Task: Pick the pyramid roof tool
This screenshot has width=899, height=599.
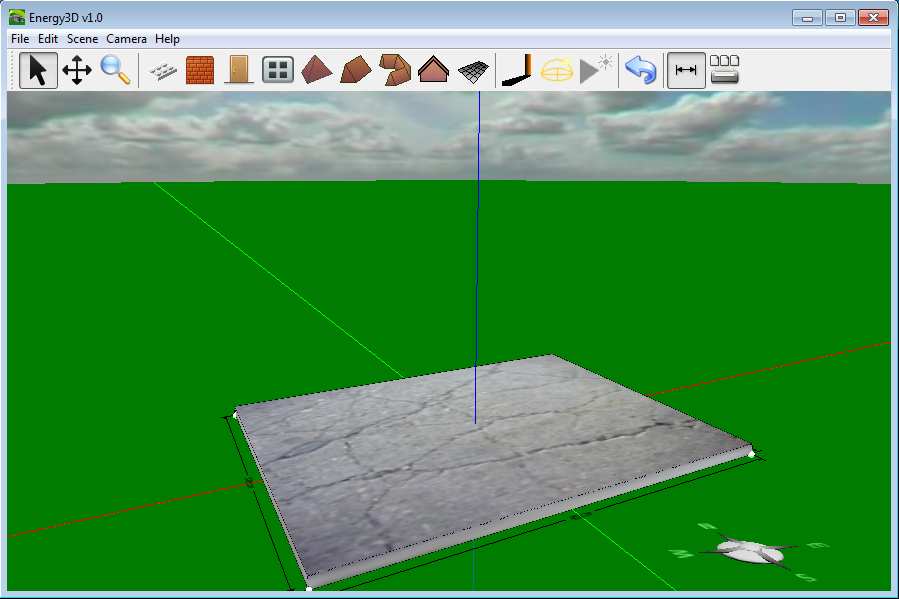Action: point(316,70)
